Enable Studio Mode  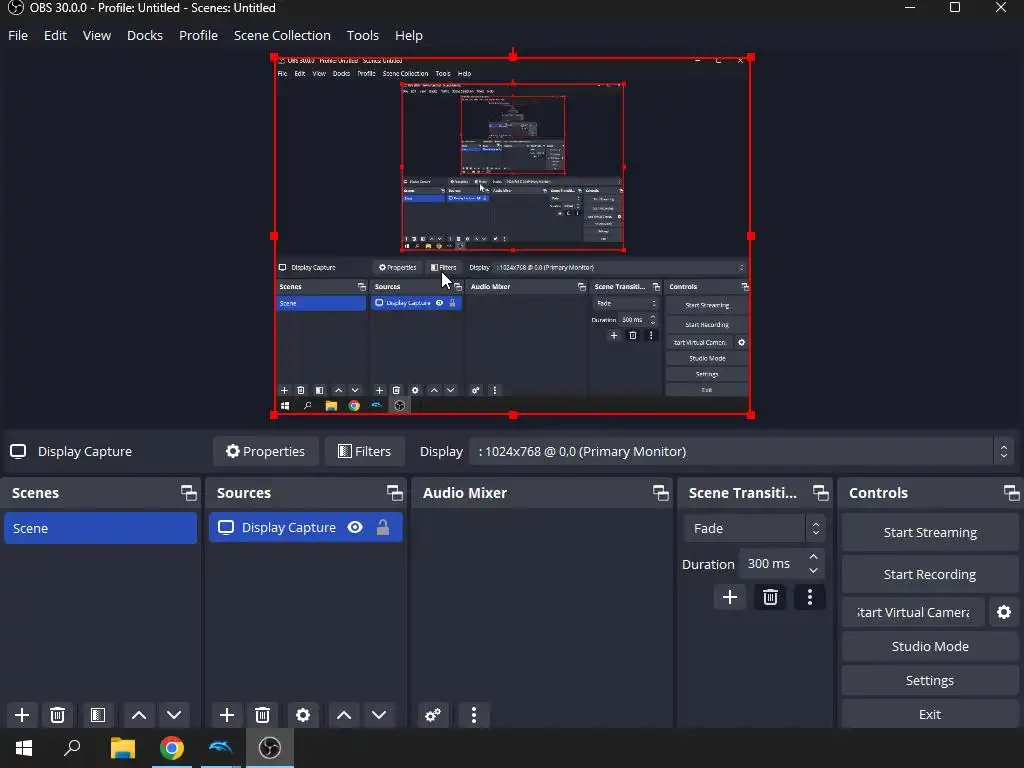click(x=930, y=646)
